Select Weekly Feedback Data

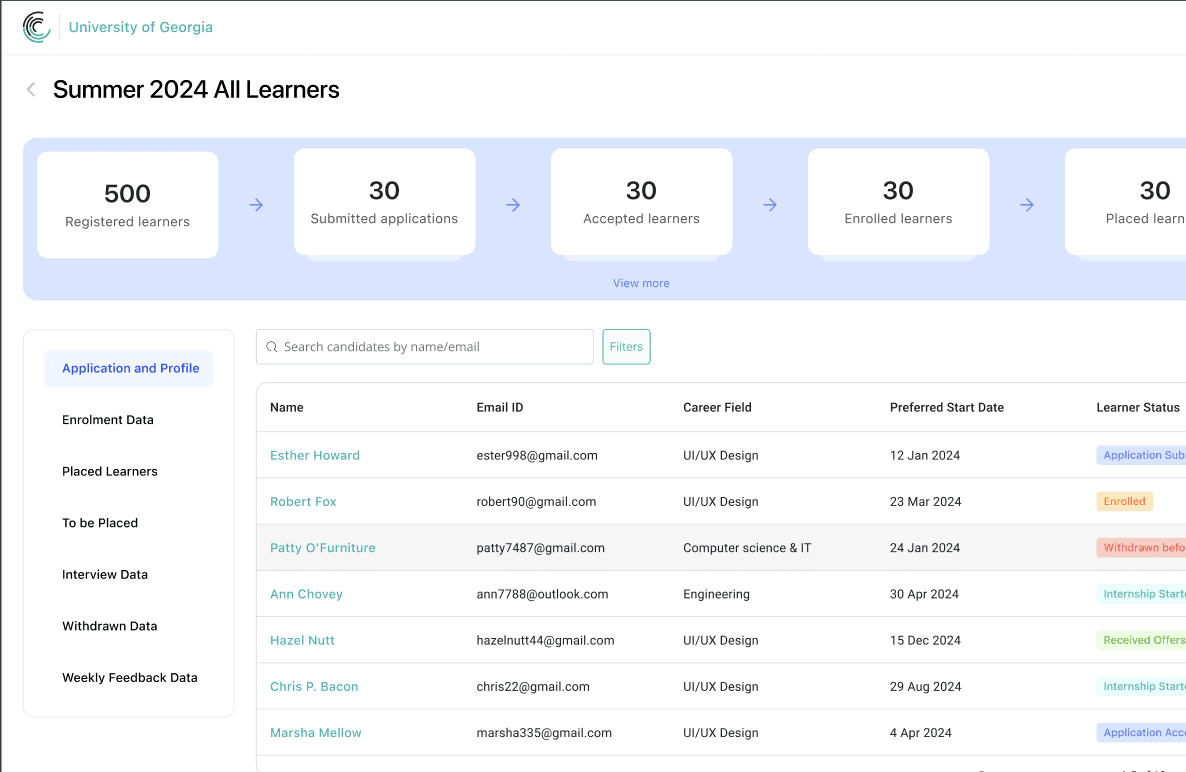click(129, 677)
